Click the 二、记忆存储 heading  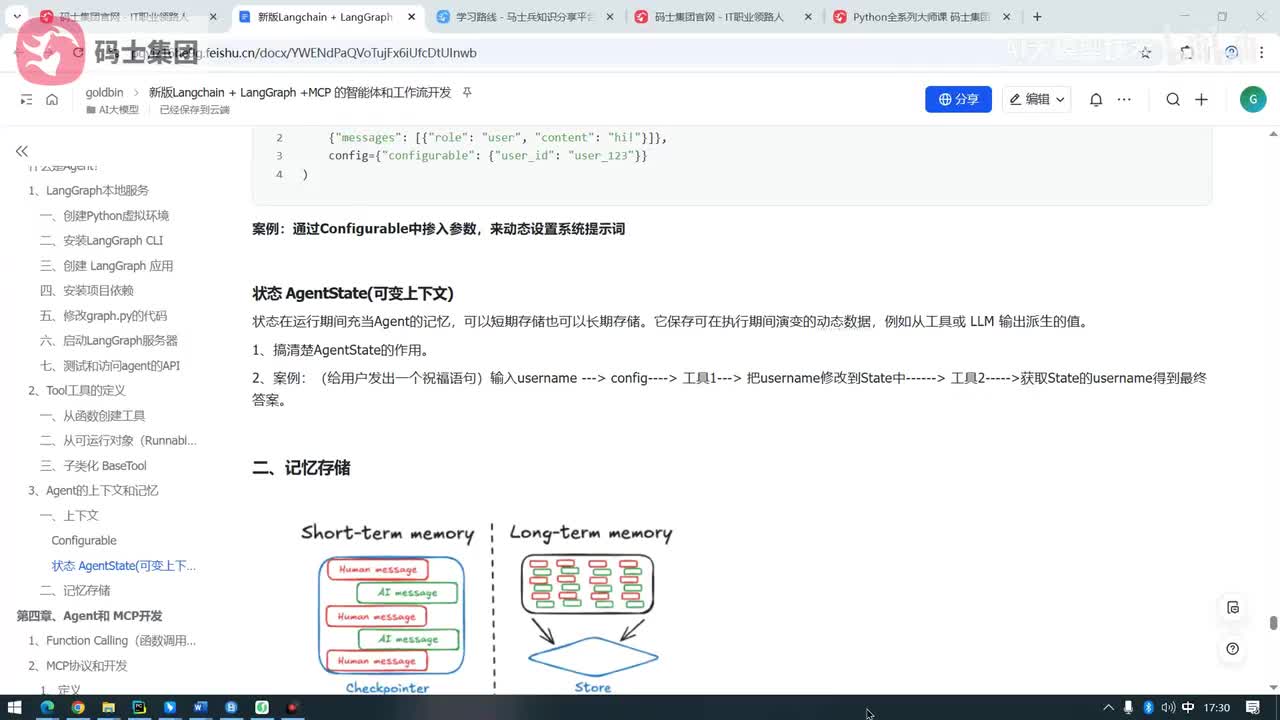click(x=301, y=467)
